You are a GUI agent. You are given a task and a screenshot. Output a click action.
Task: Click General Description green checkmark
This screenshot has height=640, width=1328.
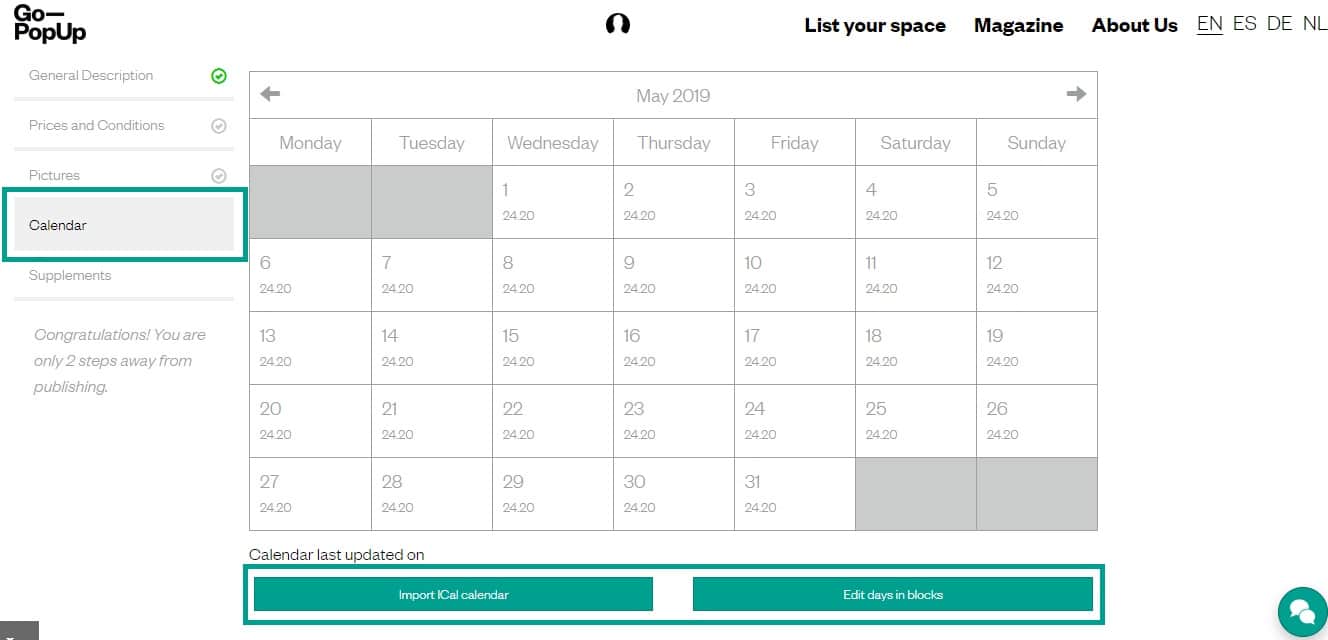pyautogui.click(x=219, y=76)
